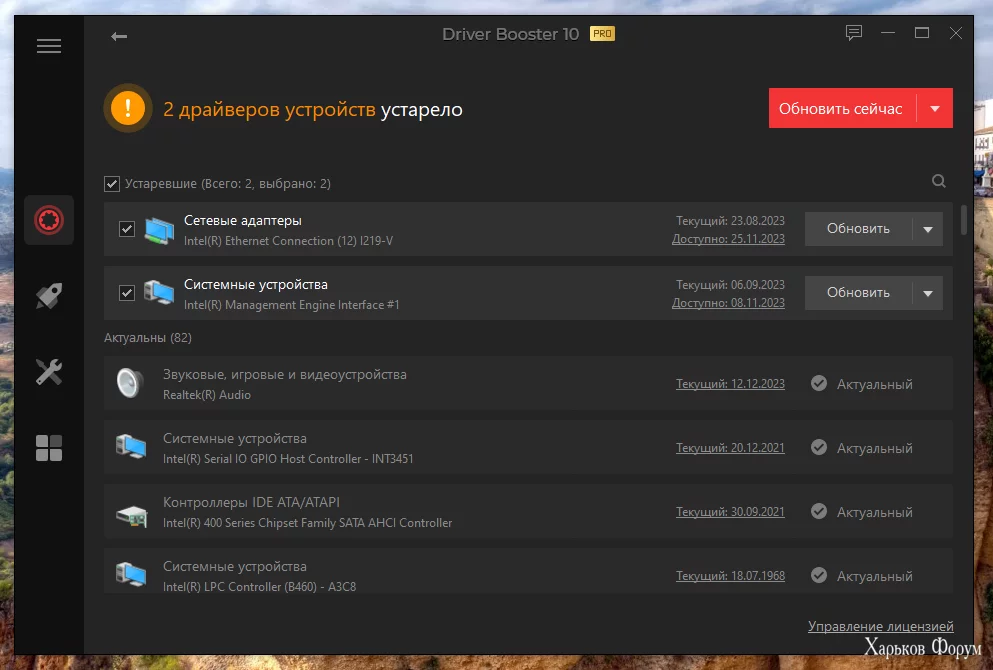Open the feedback chat icon

click(854, 33)
